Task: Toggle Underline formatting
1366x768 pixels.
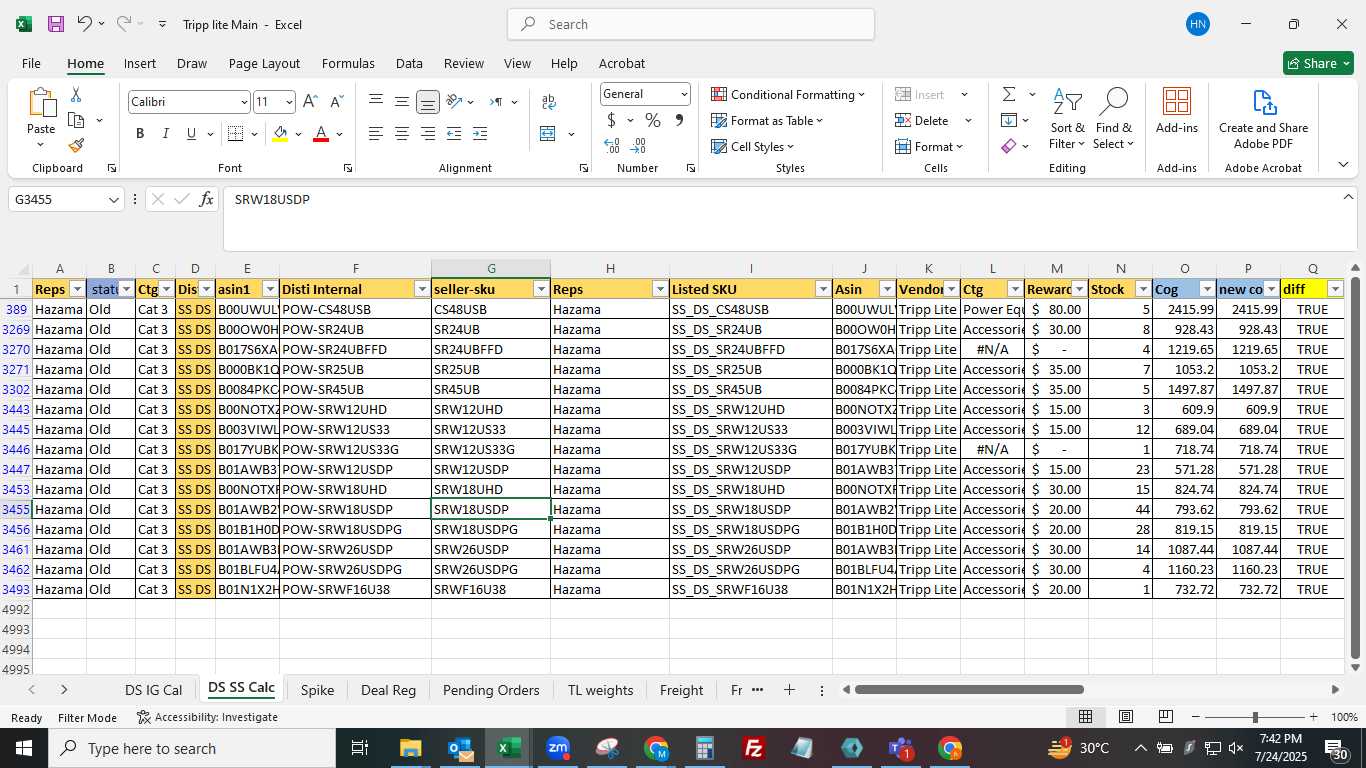Action: point(191,134)
